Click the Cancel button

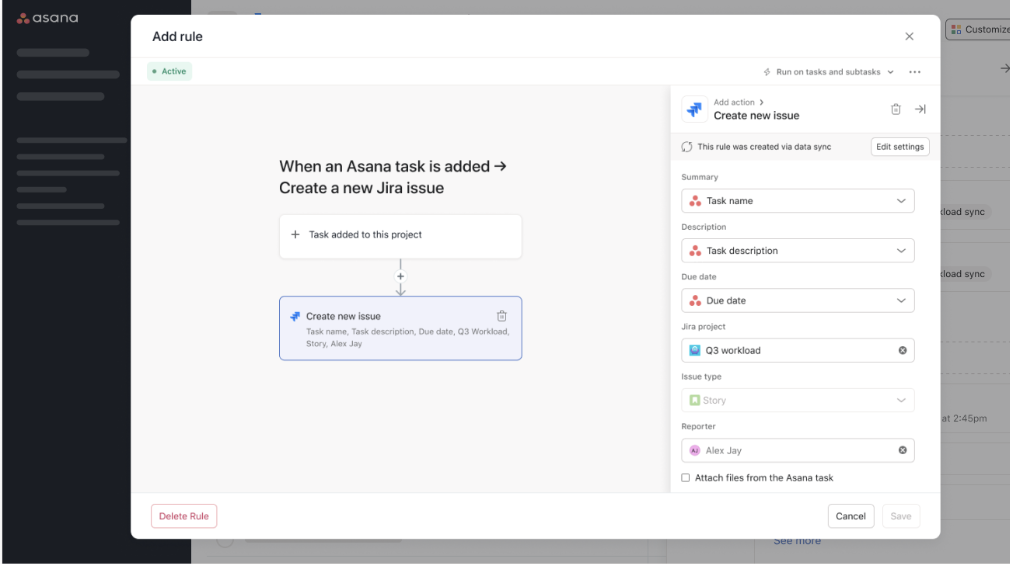pyautogui.click(x=850, y=516)
